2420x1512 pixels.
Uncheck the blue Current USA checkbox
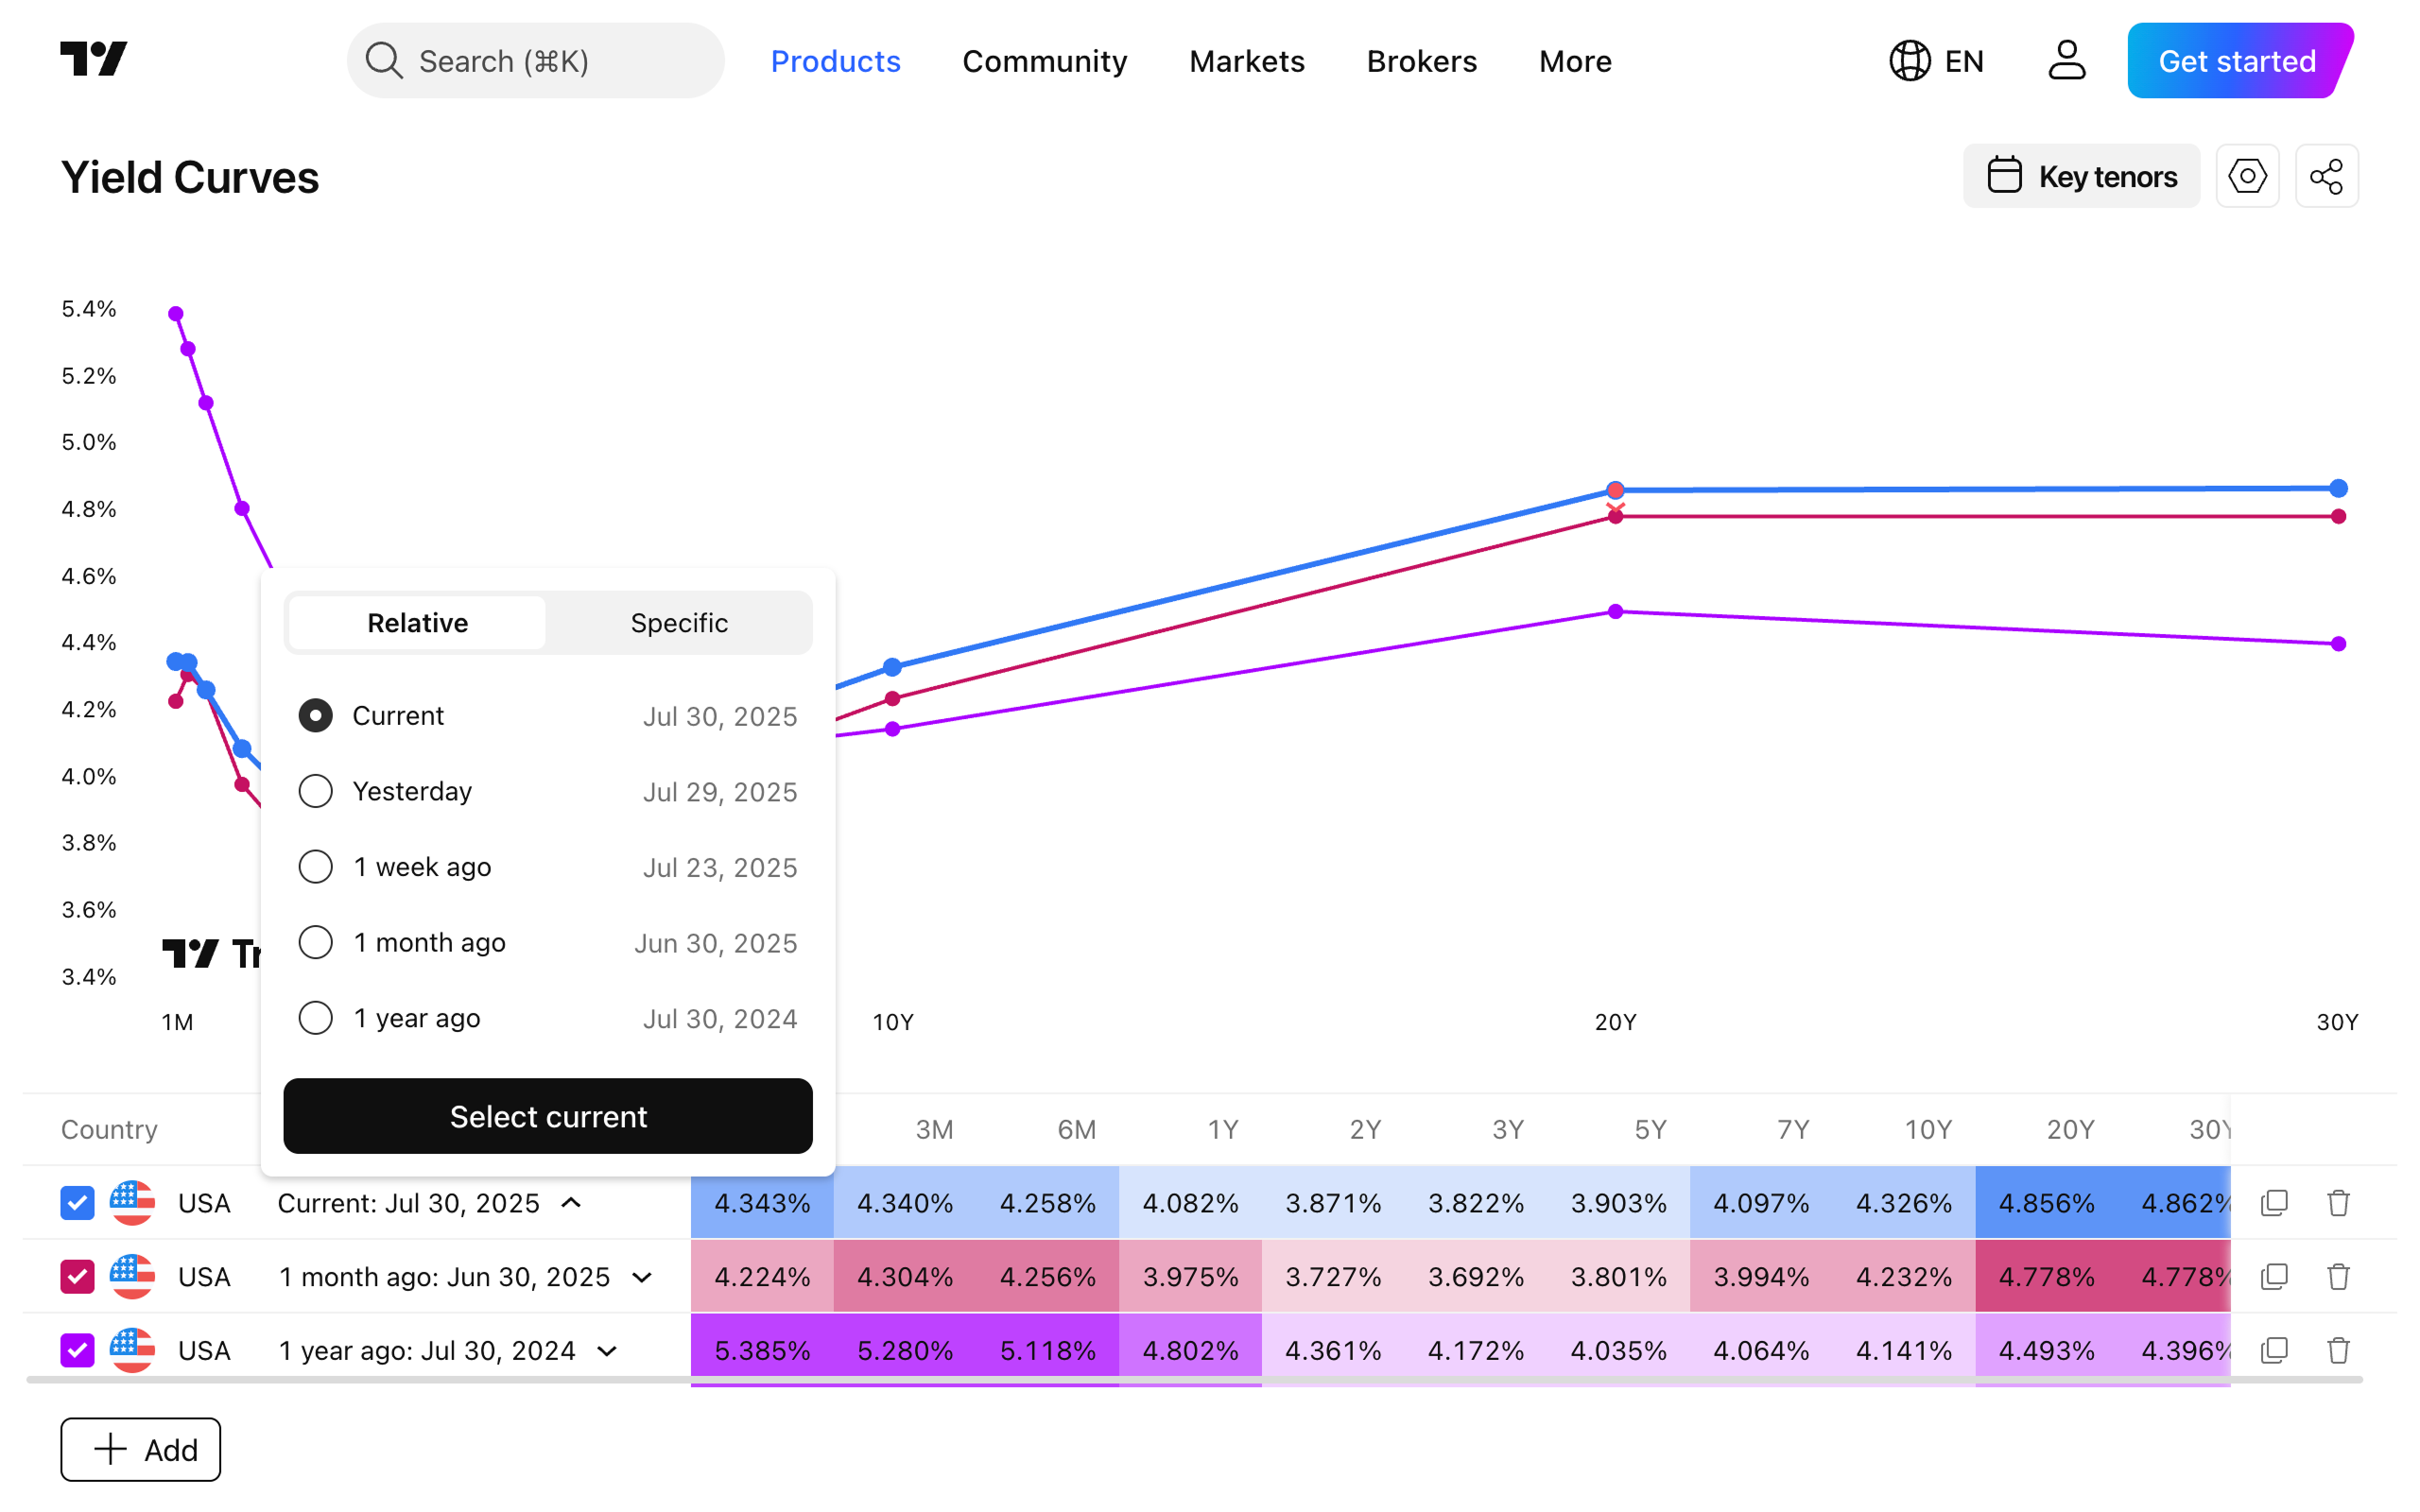click(77, 1203)
